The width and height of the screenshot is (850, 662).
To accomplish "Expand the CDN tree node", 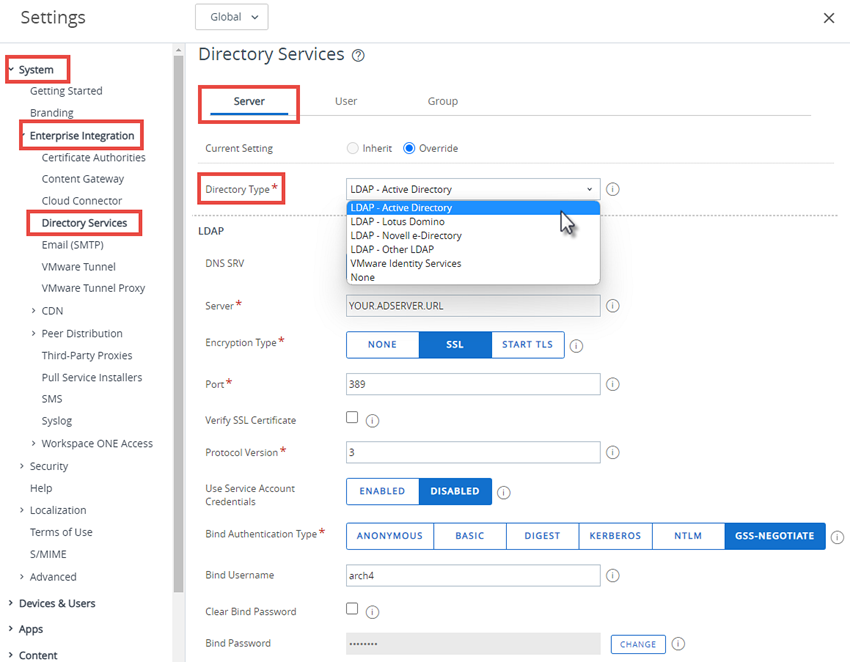I will pos(34,311).
